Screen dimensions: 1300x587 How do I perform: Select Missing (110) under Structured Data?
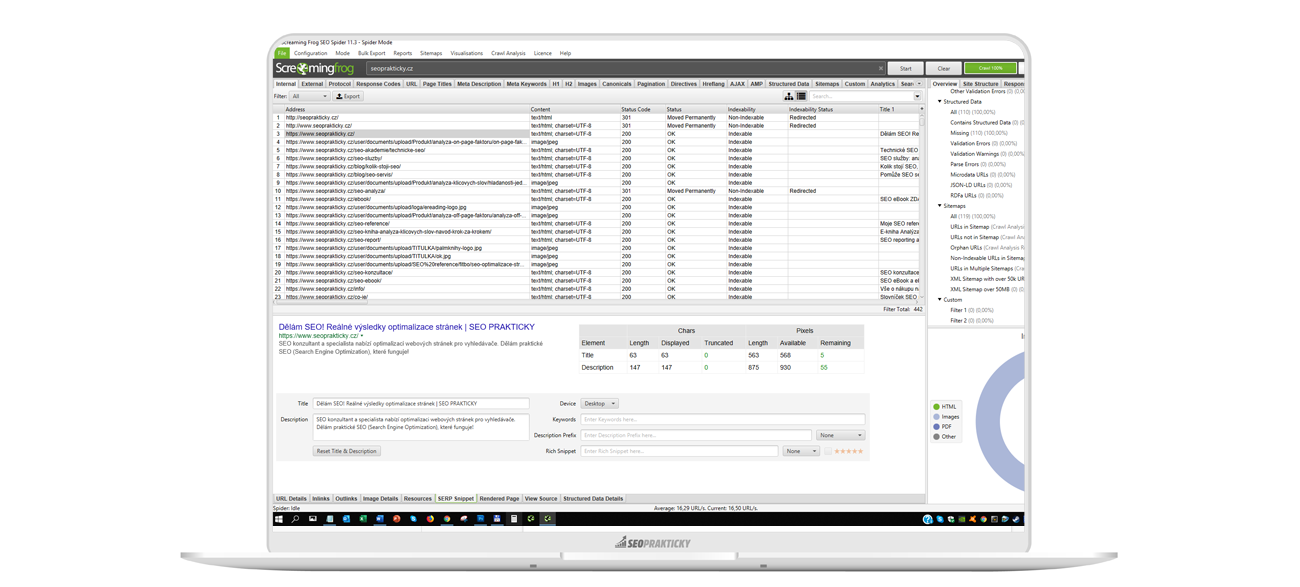tap(979, 133)
